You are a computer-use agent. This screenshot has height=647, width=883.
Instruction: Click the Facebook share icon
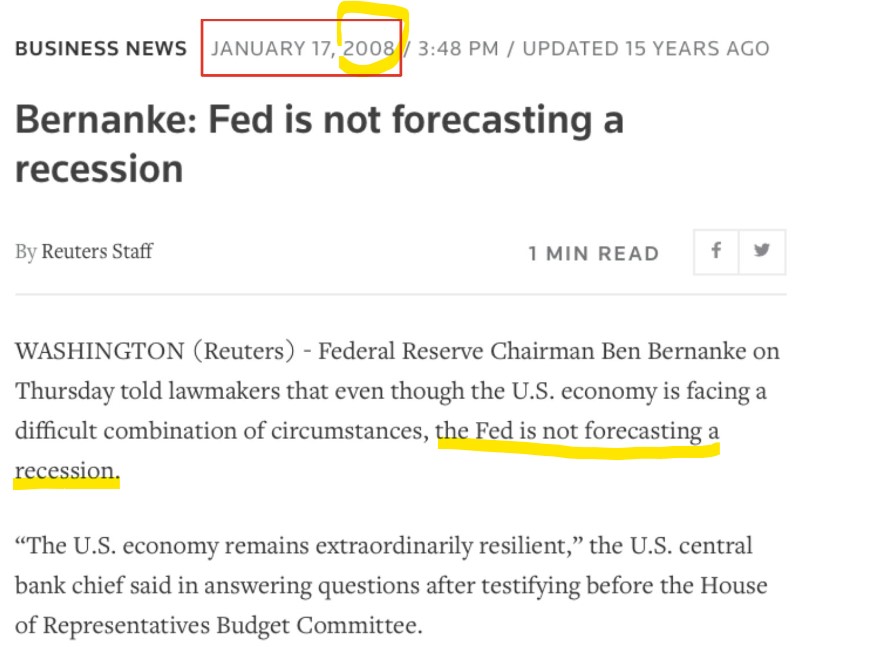pos(716,251)
